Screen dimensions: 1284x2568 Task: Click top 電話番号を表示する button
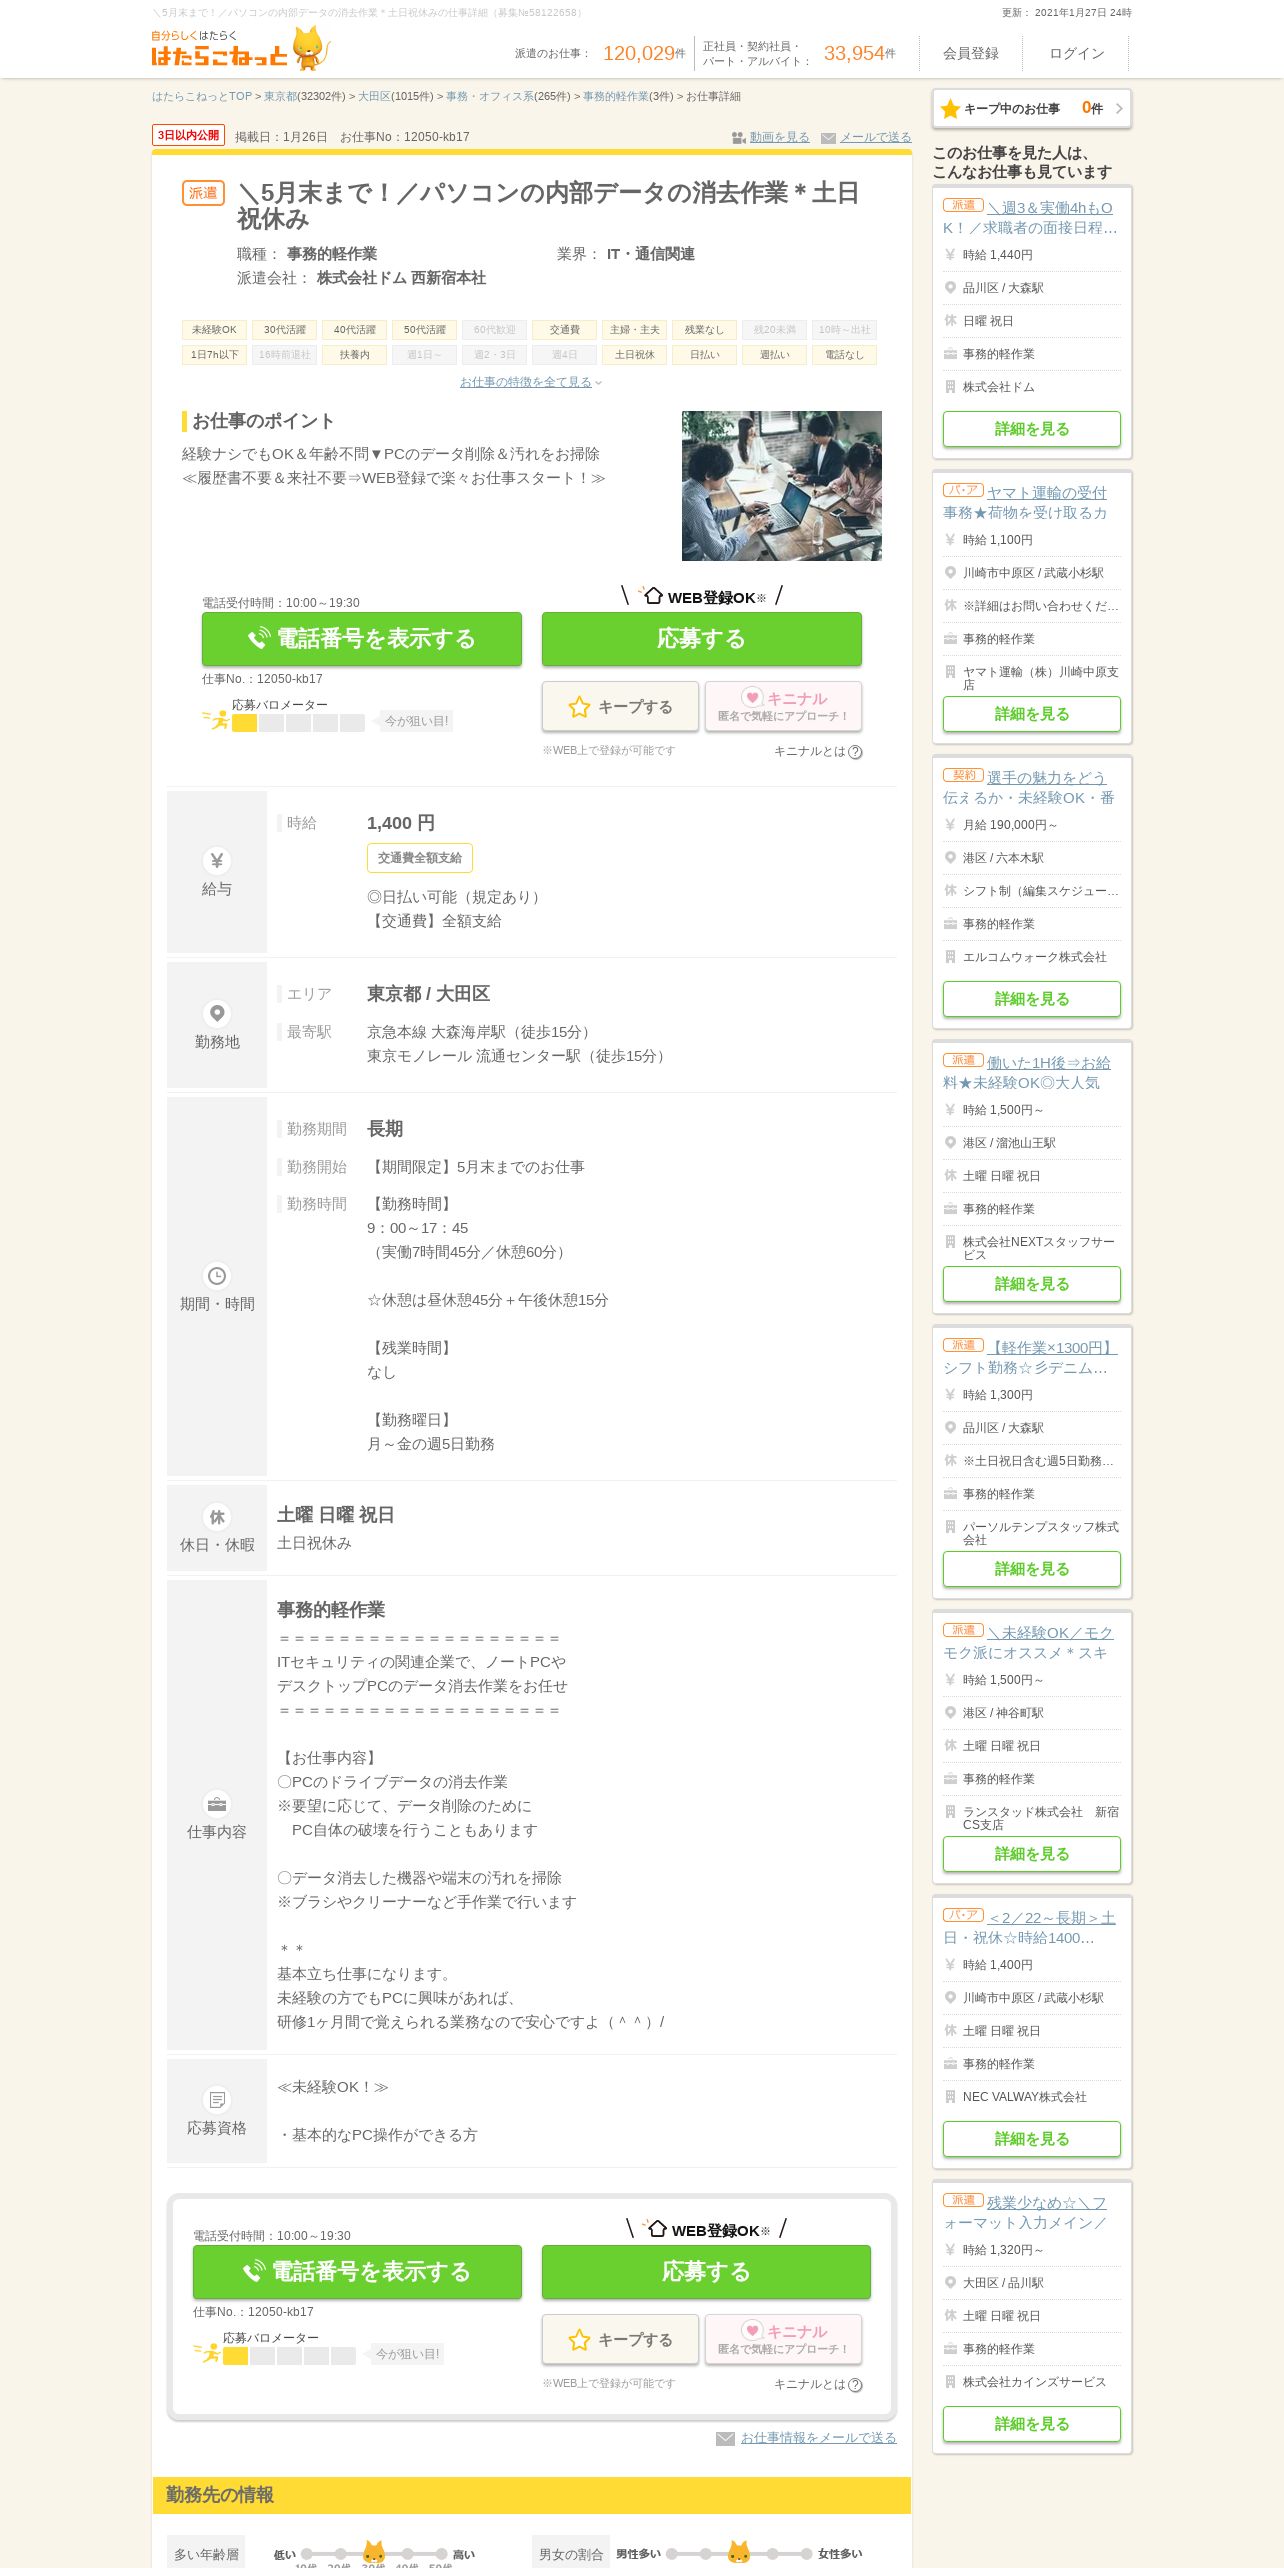point(362,638)
